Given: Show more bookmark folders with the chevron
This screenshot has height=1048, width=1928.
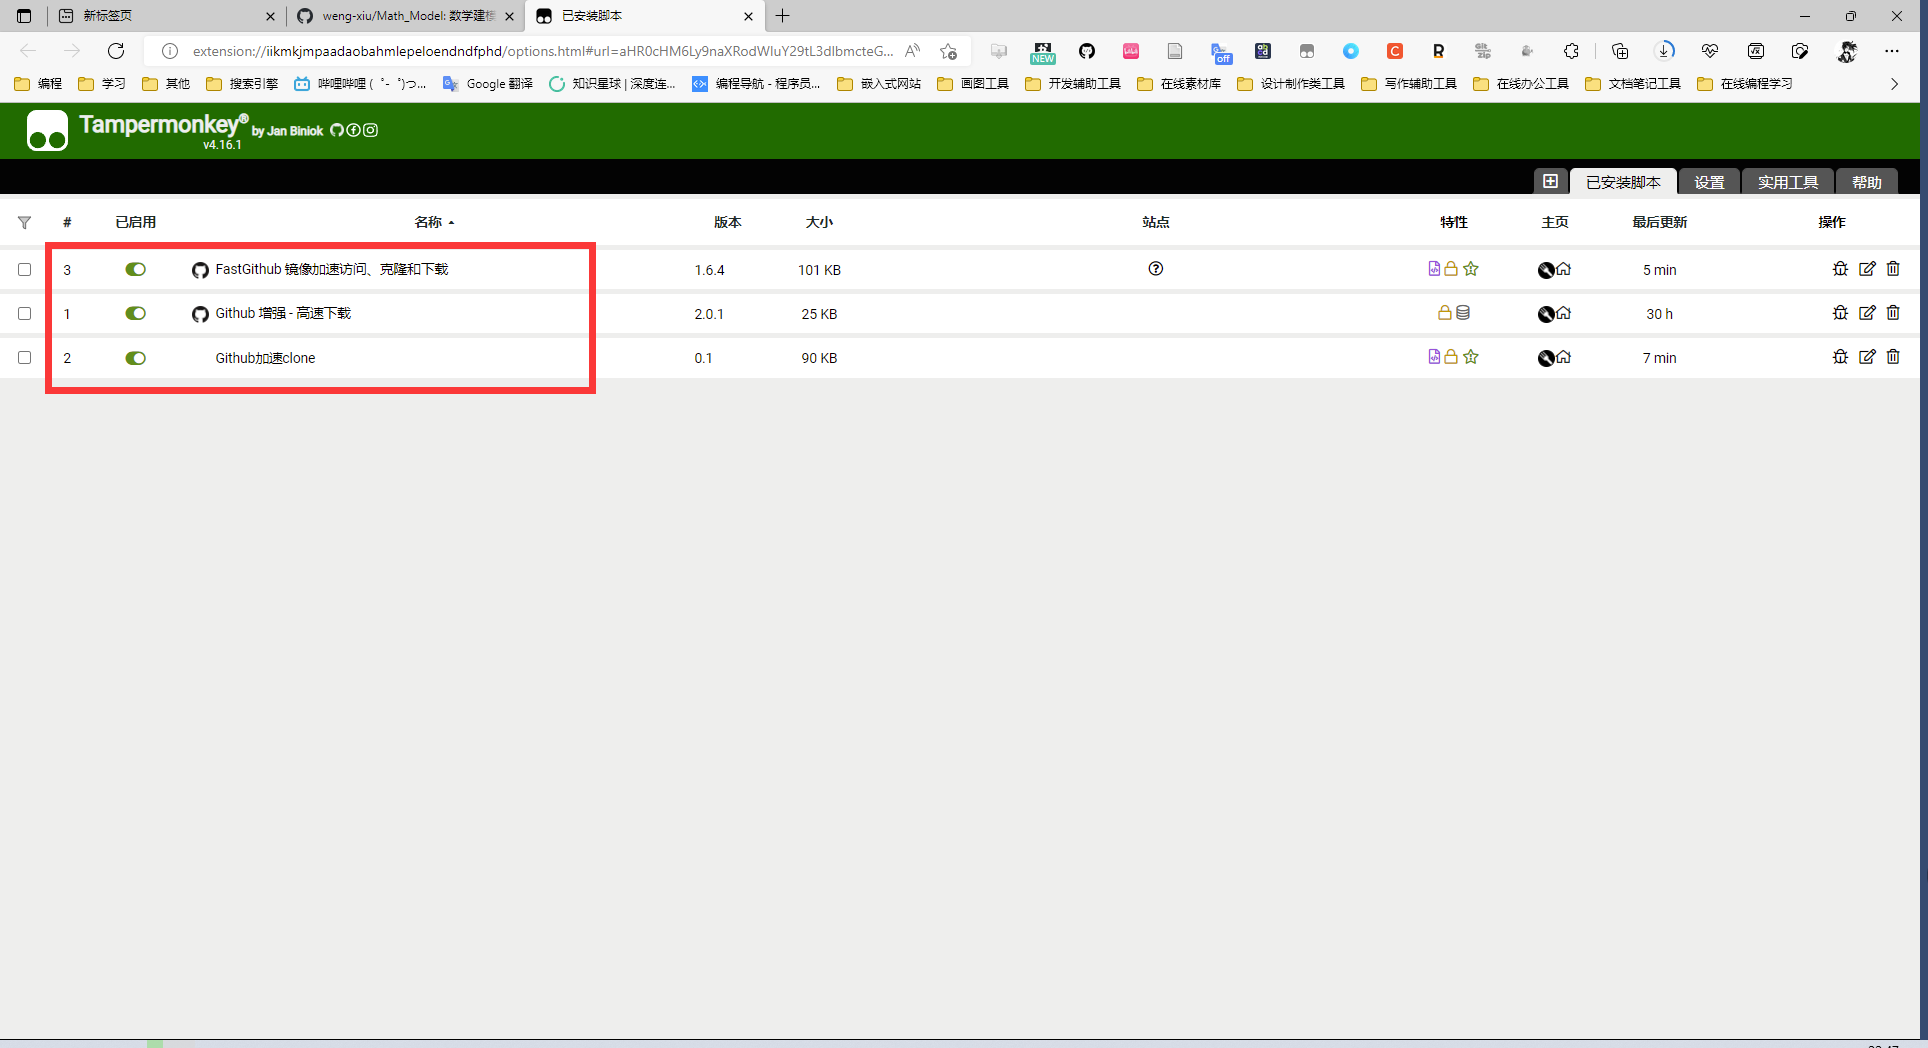Looking at the screenshot, I should pyautogui.click(x=1894, y=84).
